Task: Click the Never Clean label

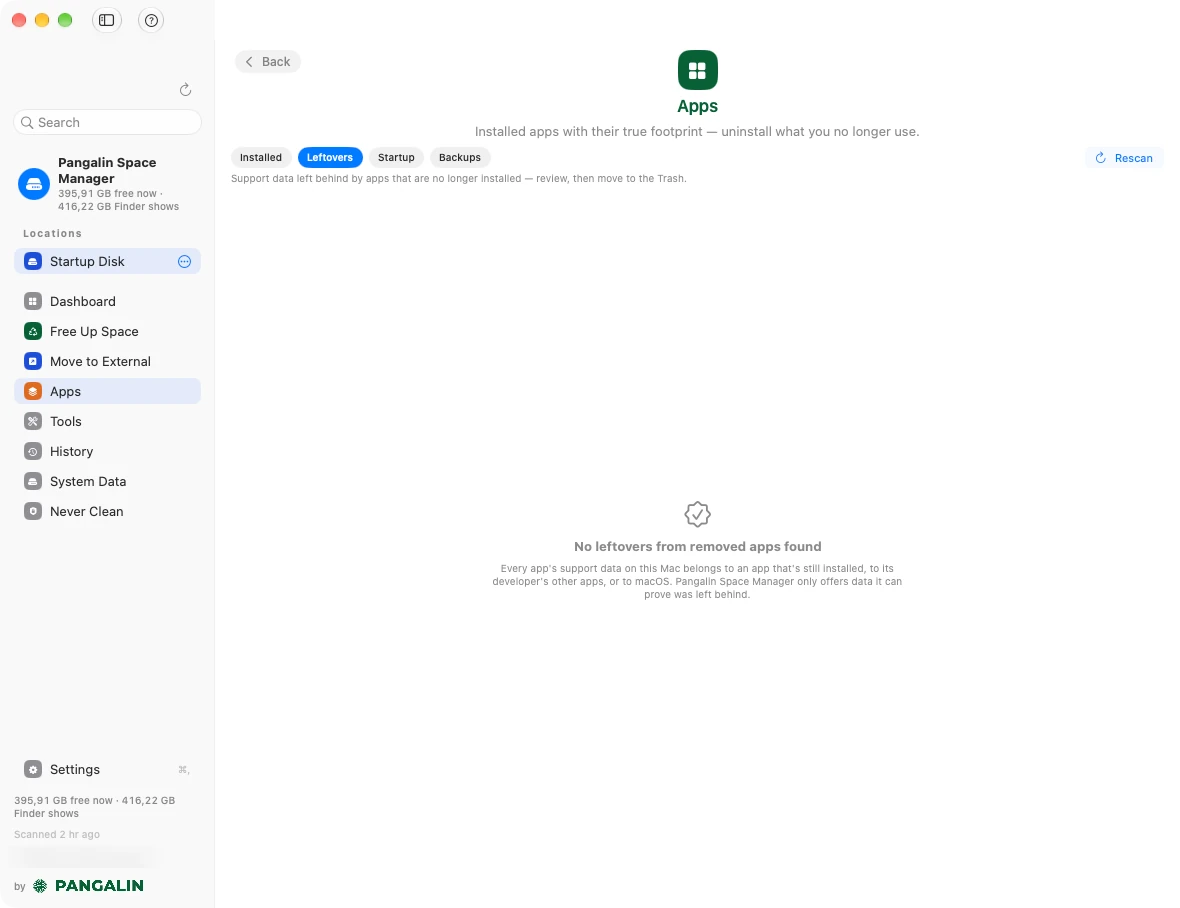Action: point(87,512)
